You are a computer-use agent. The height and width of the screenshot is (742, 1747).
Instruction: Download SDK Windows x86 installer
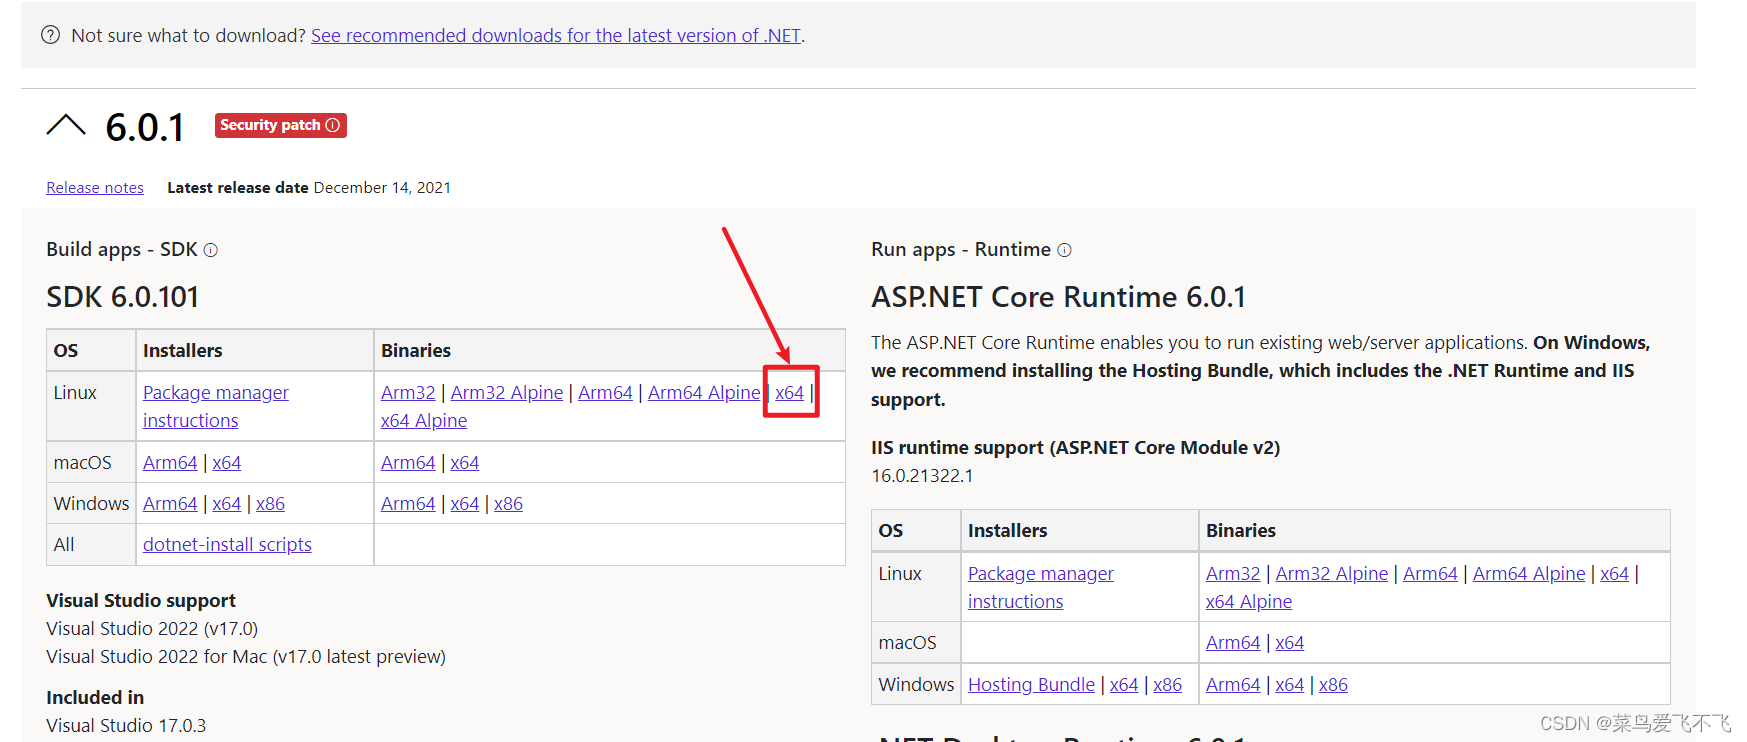270,504
